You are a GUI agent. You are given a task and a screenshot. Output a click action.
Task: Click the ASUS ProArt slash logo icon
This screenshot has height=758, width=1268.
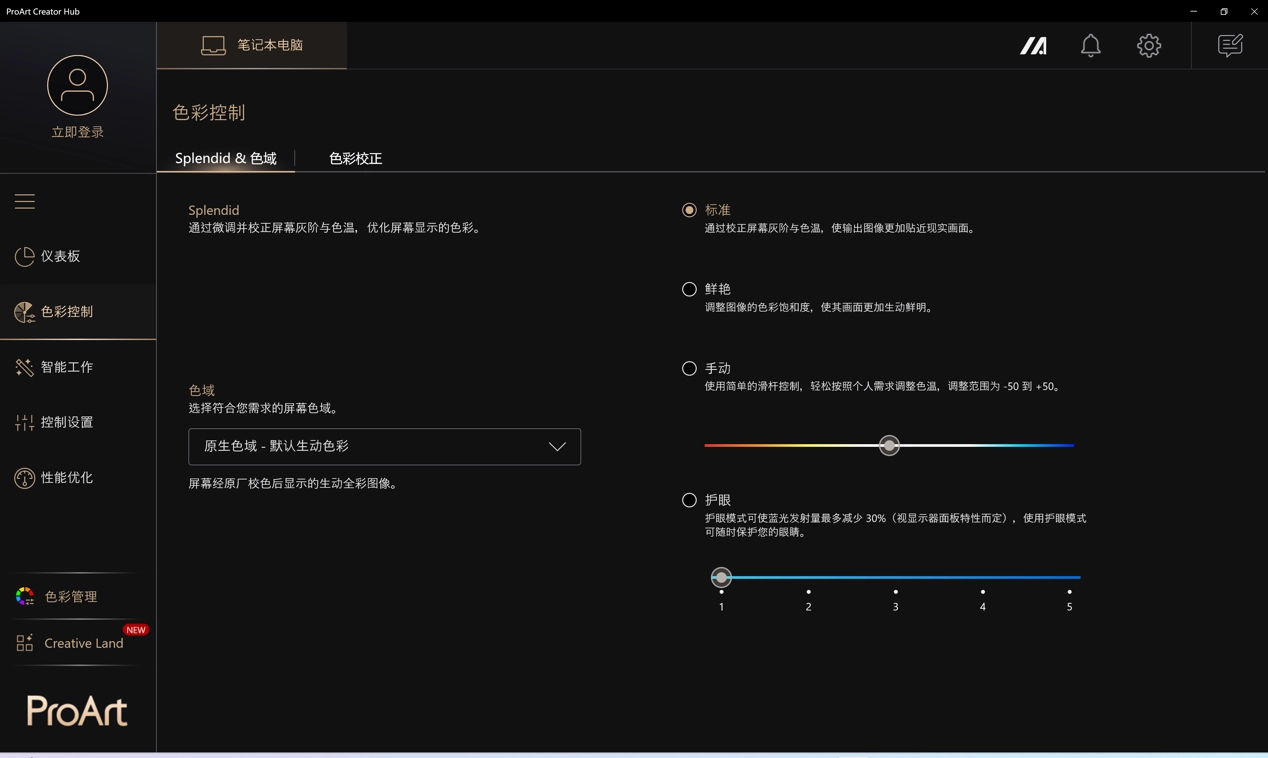[1033, 46]
